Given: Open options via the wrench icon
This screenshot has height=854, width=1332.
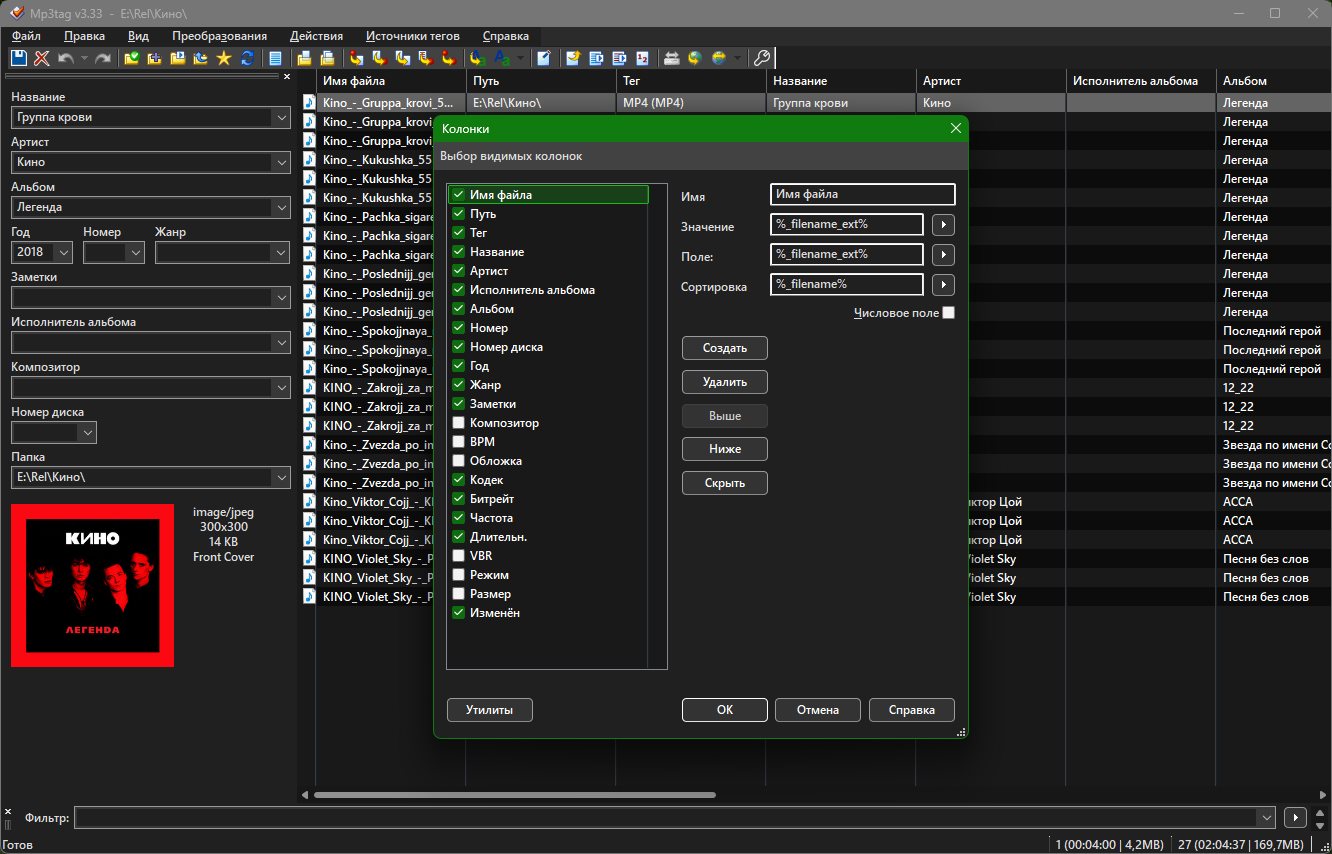Looking at the screenshot, I should pyautogui.click(x=761, y=58).
